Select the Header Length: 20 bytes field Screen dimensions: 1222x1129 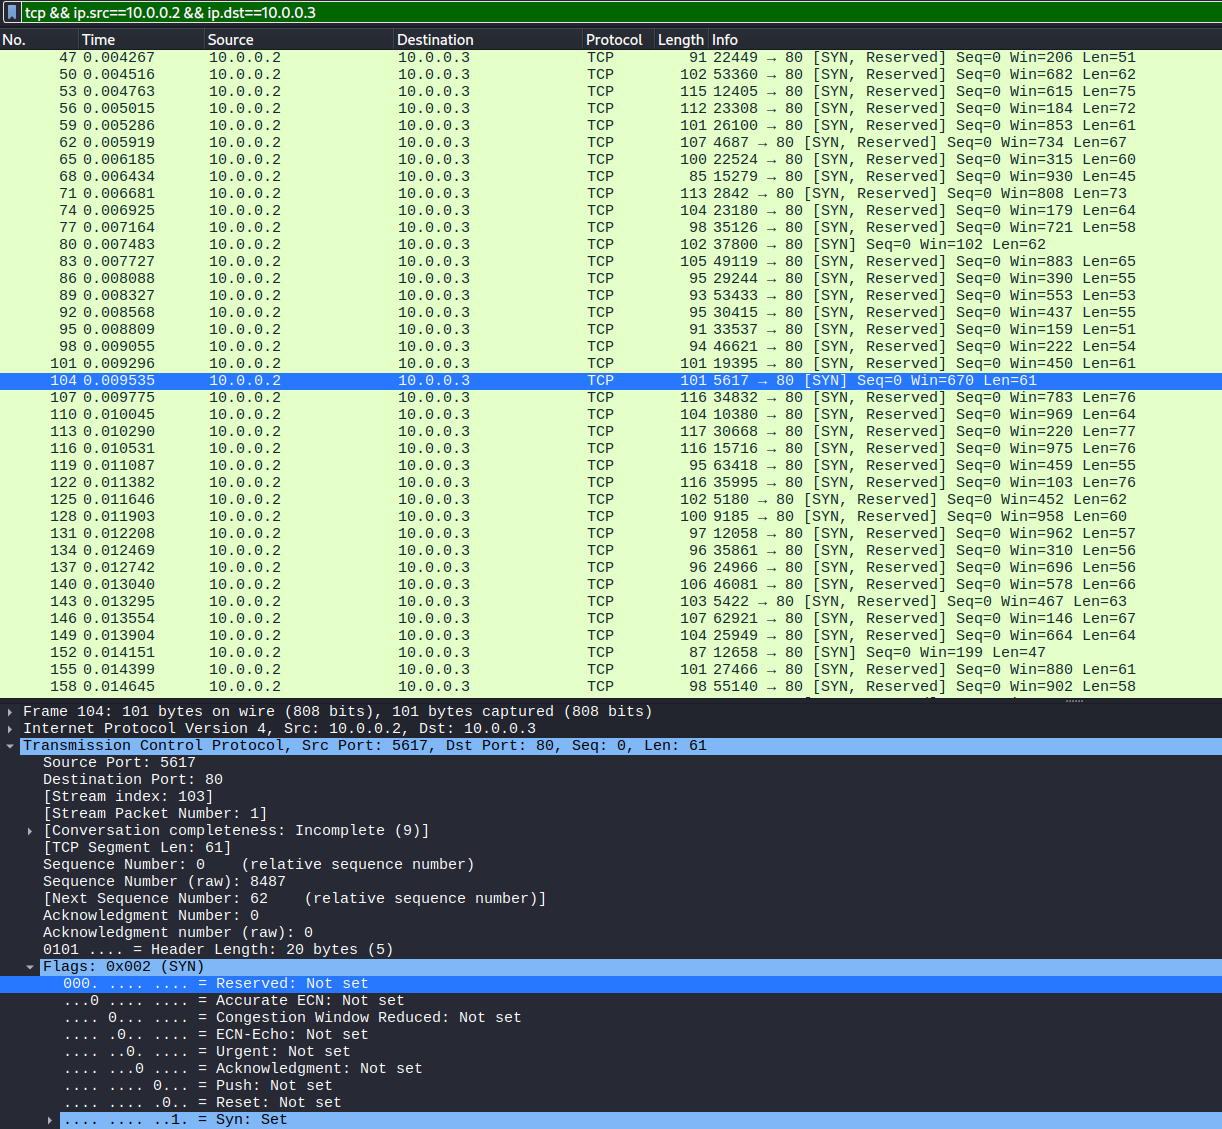(218, 950)
